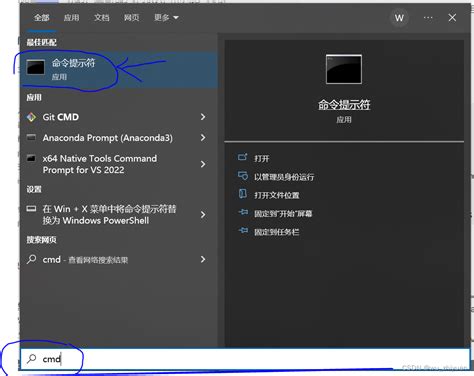The height and width of the screenshot is (376, 474).
Task: Open the 命令提示符 best match result
Action: (x=119, y=69)
